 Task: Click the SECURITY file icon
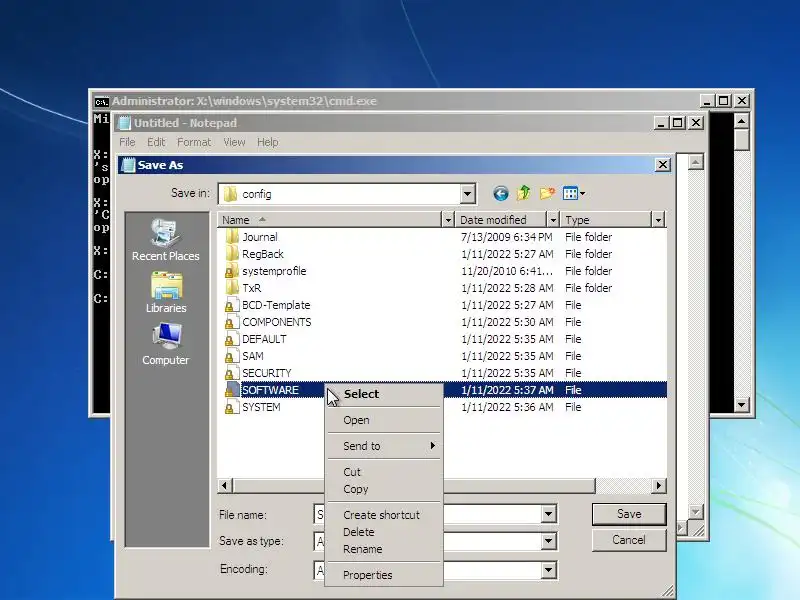pos(232,373)
